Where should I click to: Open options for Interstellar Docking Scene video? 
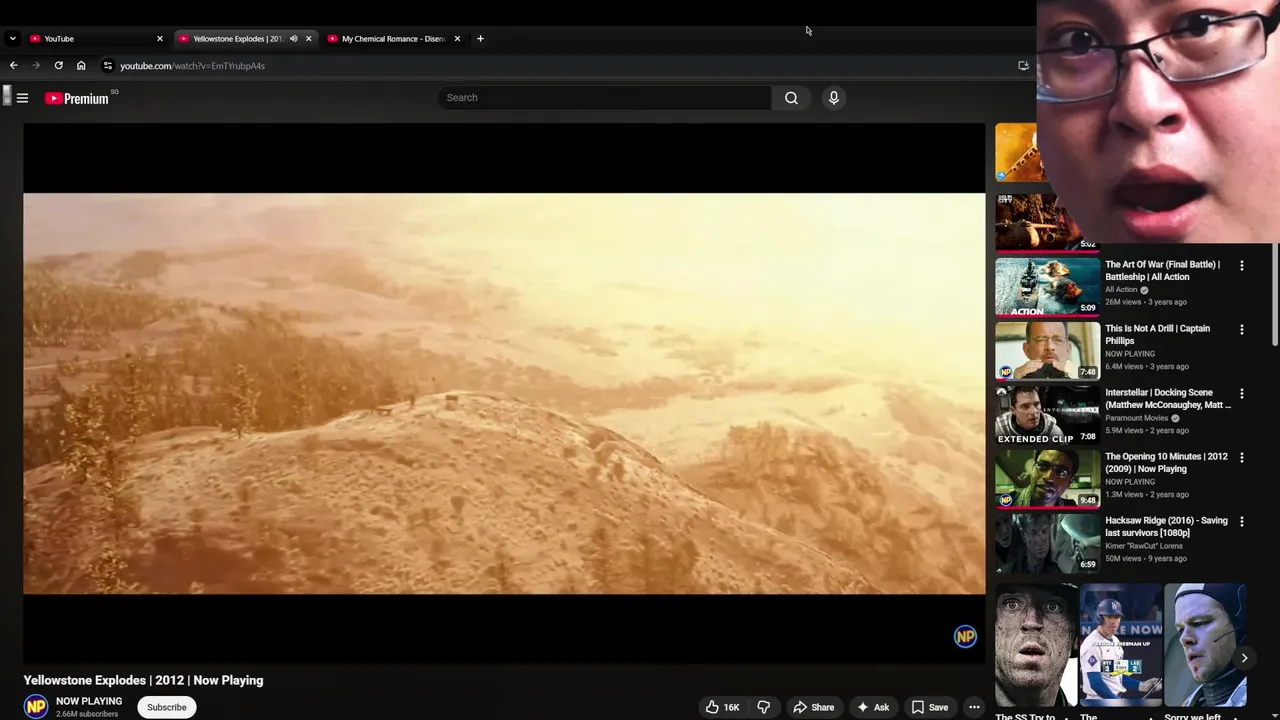coord(1242,394)
